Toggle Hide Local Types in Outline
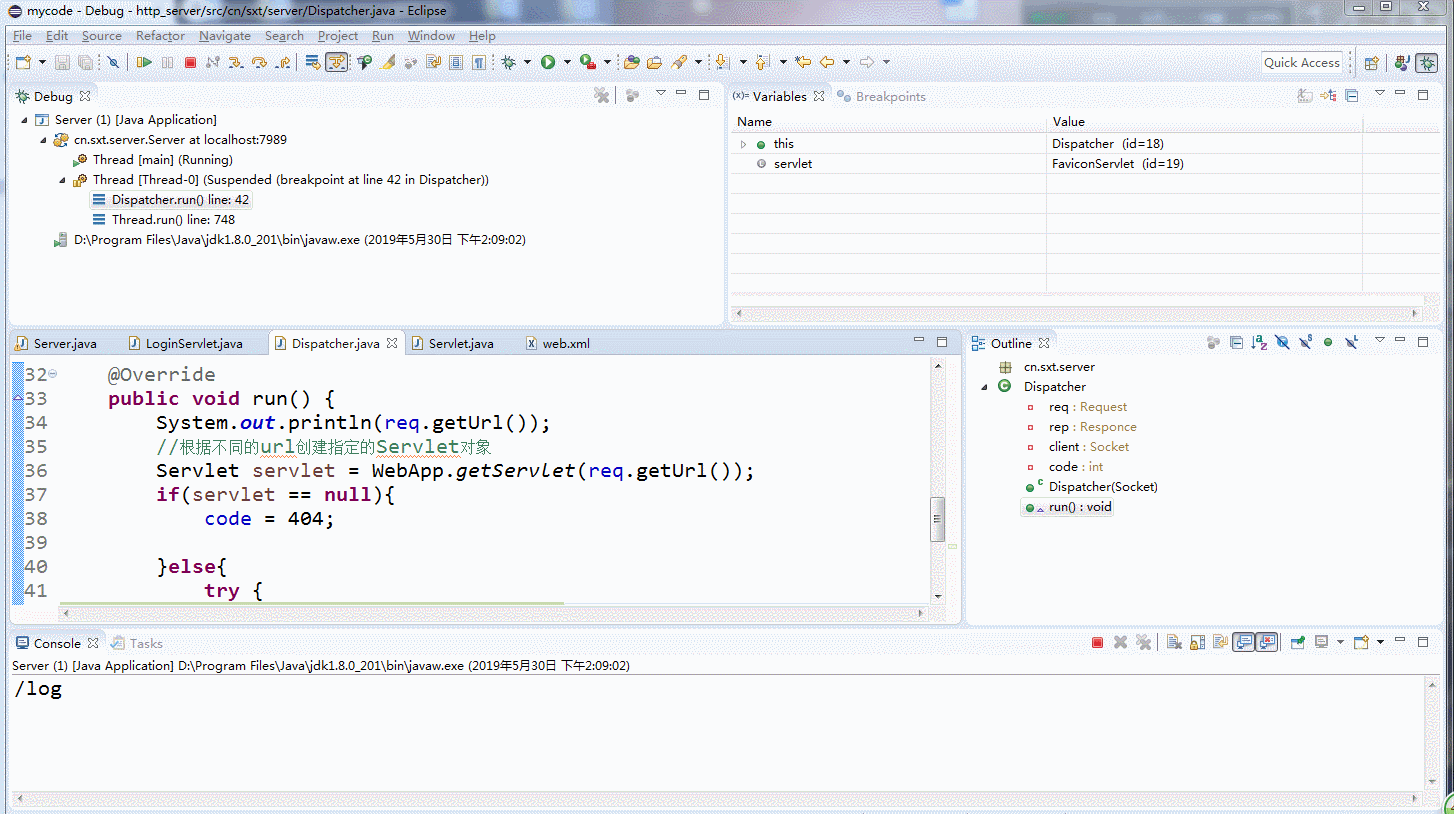1454x814 pixels. 1351,342
